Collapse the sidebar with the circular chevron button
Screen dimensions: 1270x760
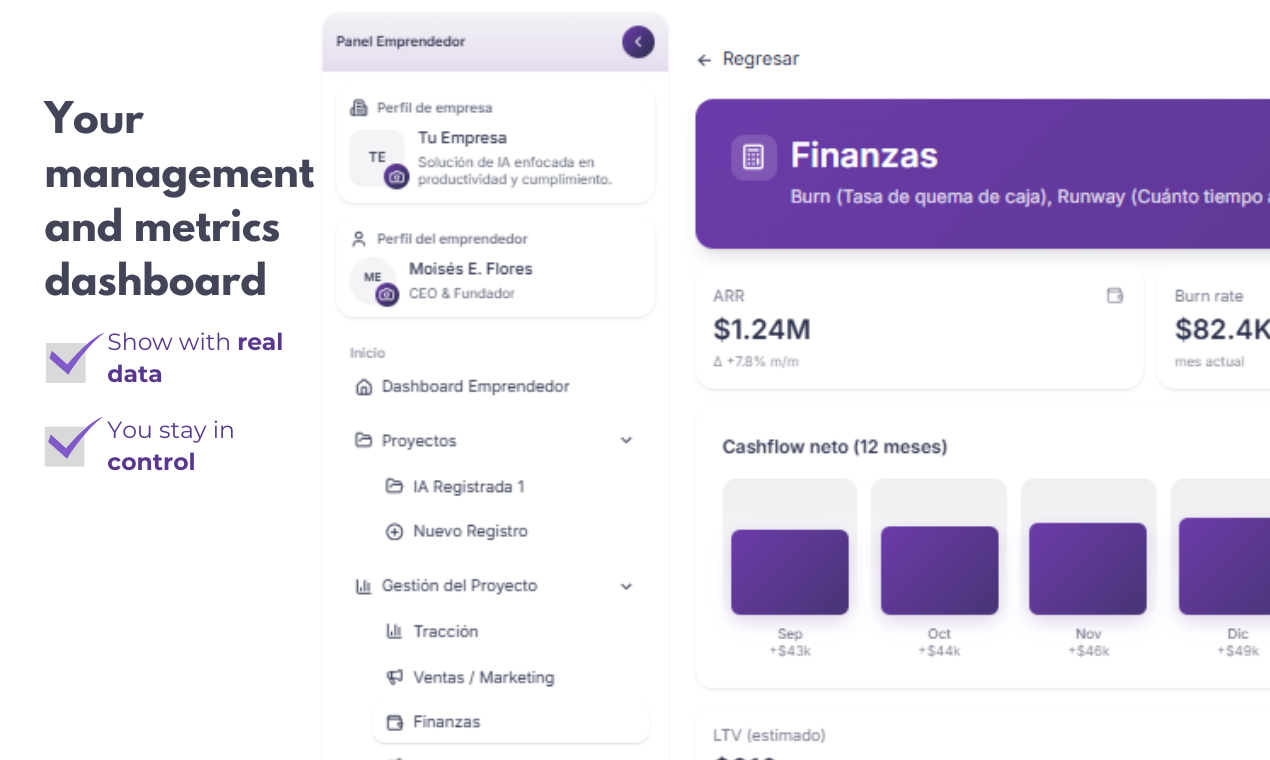[x=638, y=42]
